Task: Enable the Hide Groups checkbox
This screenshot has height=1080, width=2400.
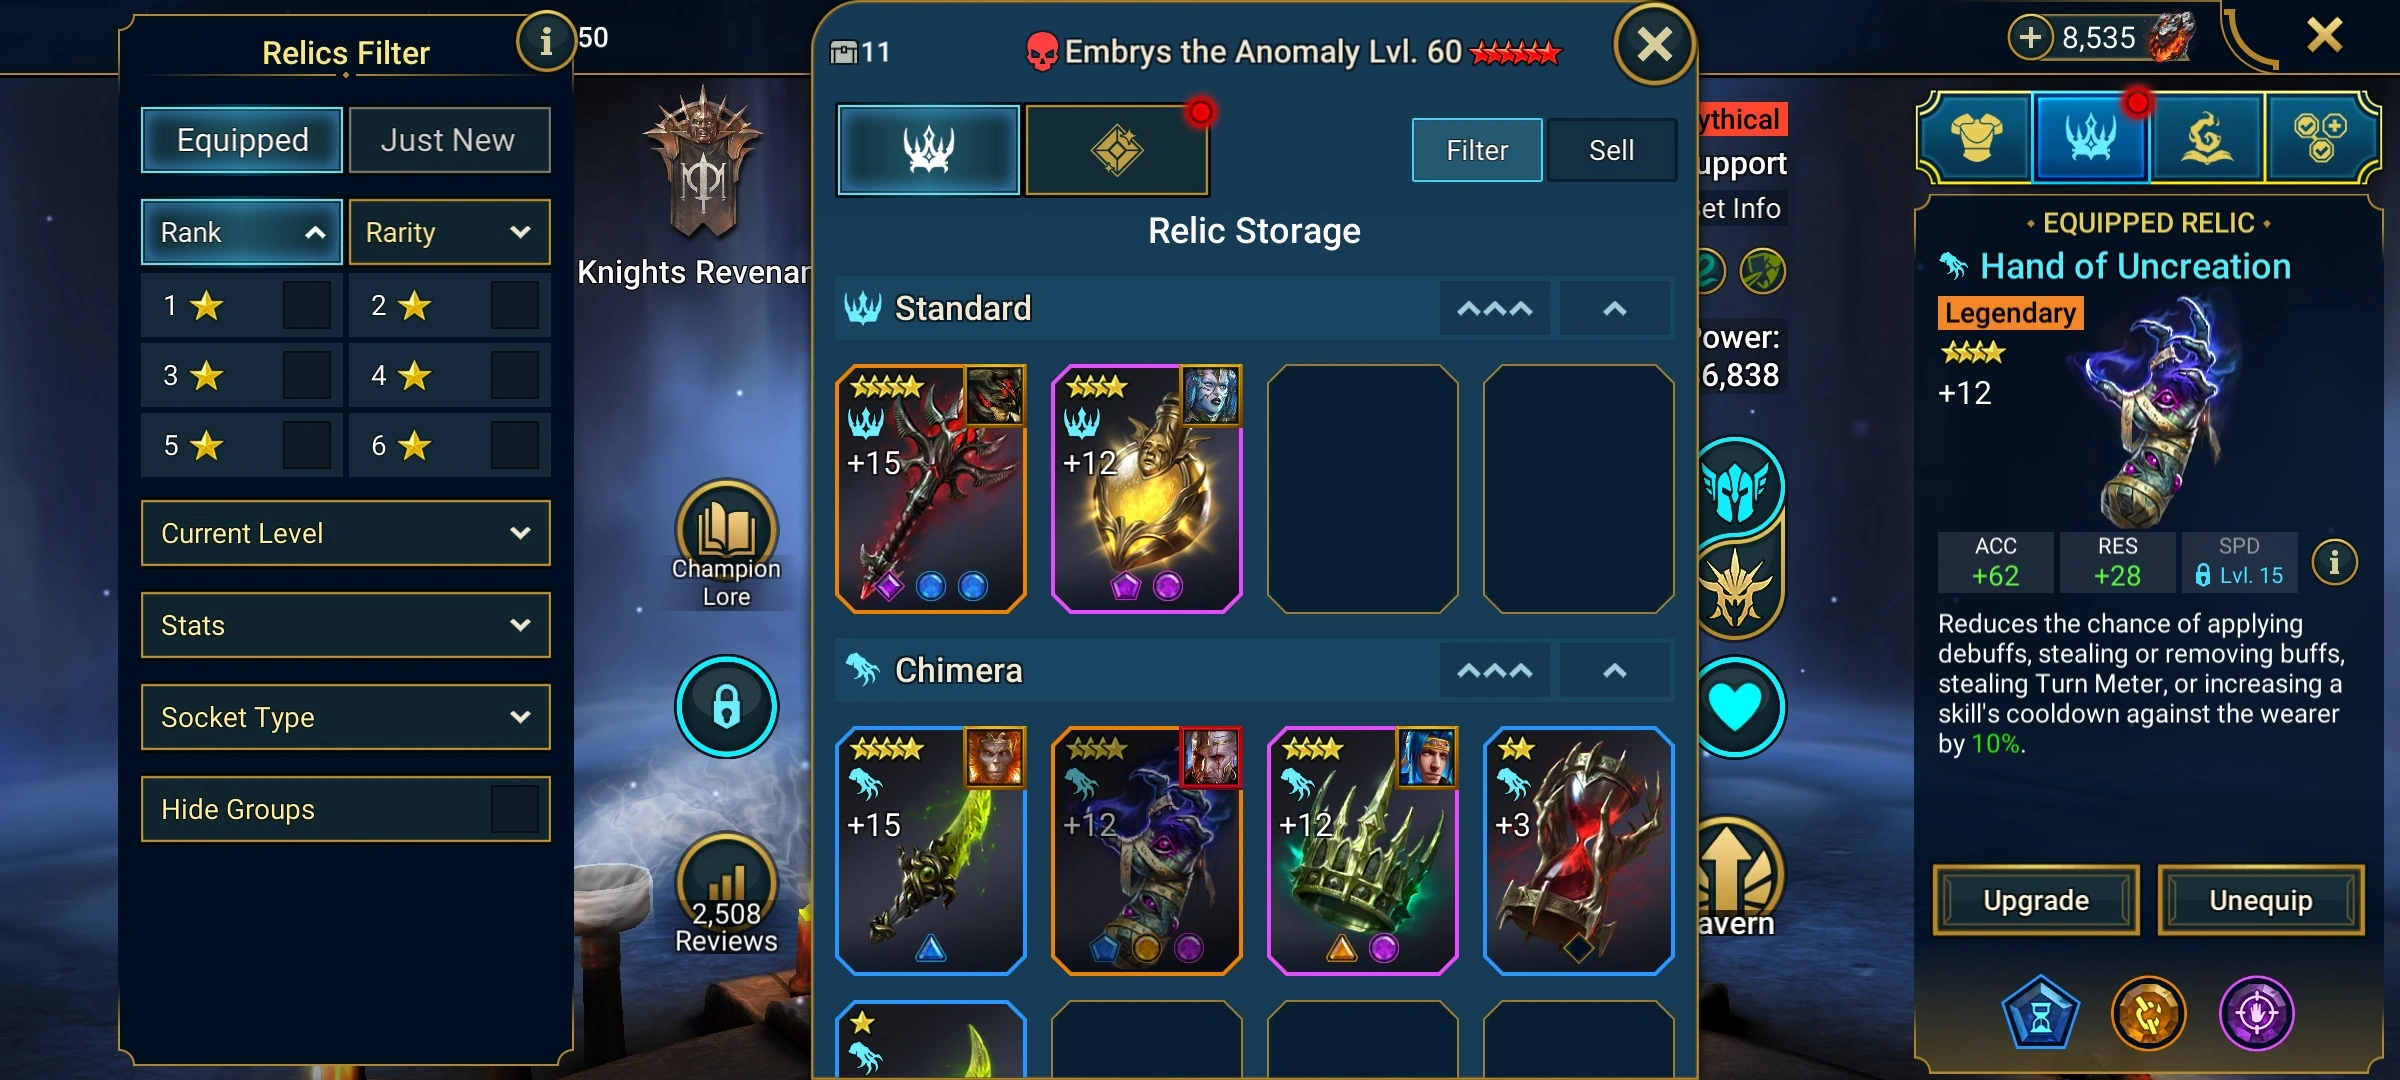Action: 514,809
